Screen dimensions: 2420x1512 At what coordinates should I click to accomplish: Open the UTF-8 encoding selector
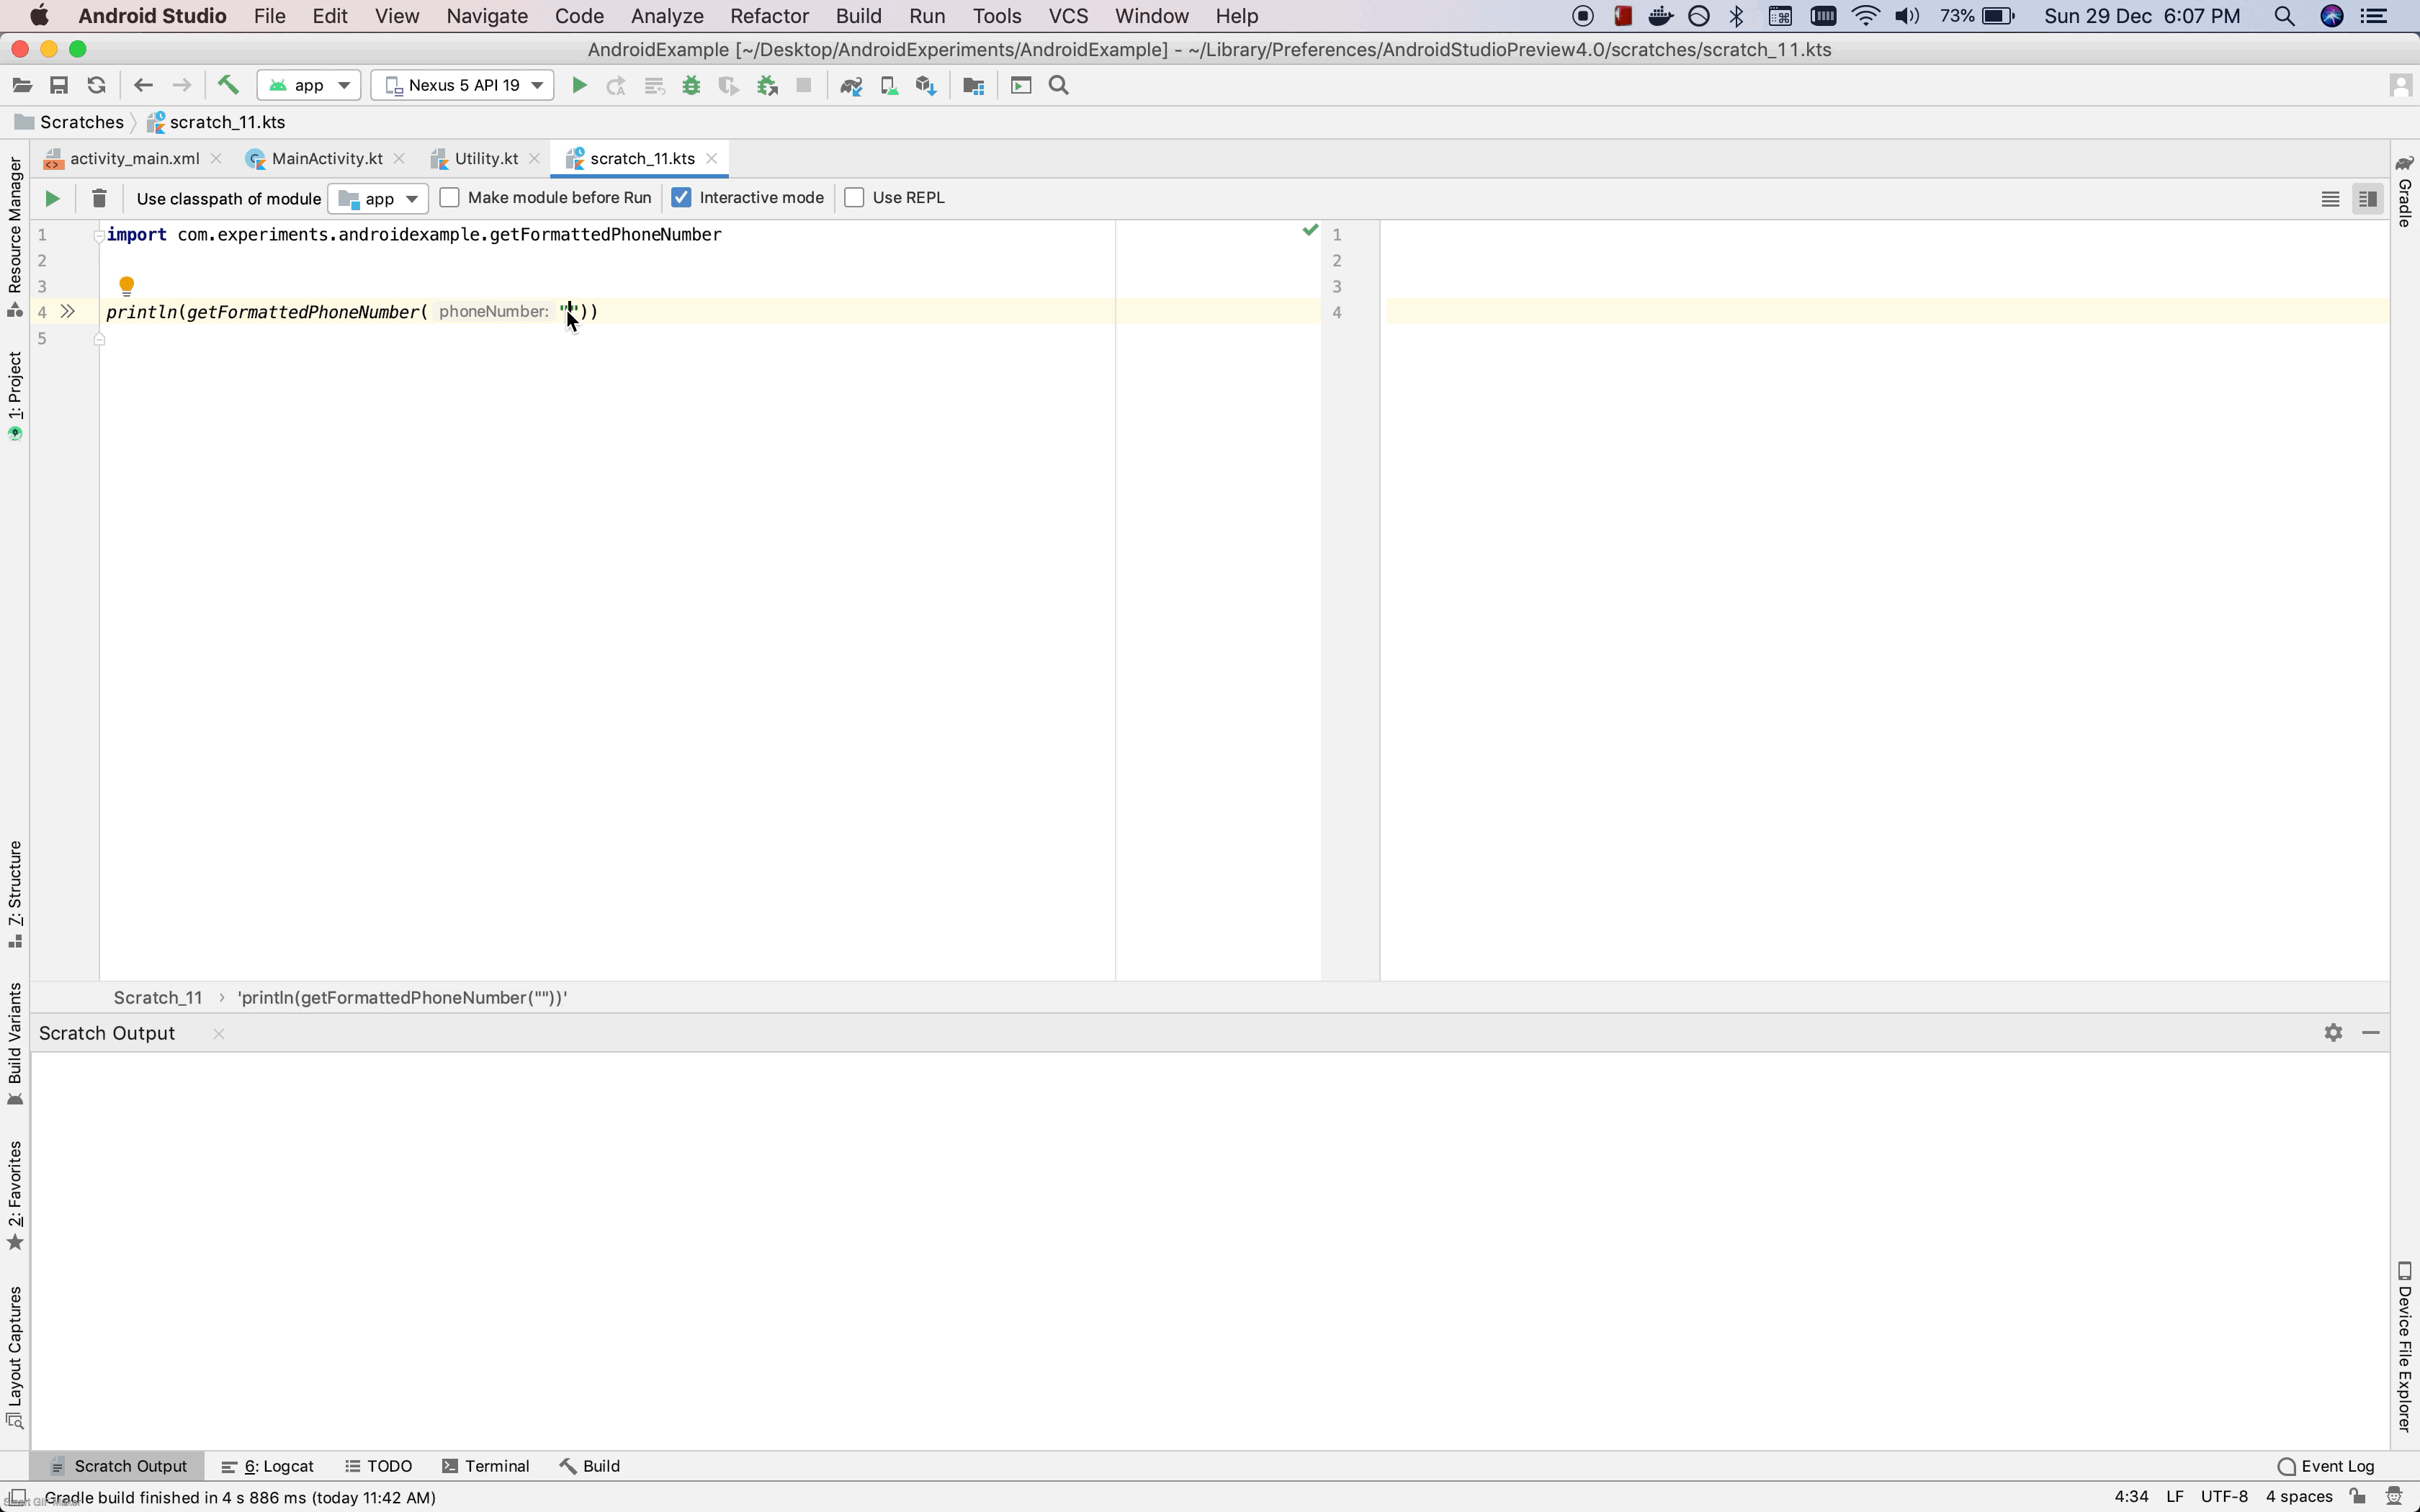[x=2224, y=1497]
